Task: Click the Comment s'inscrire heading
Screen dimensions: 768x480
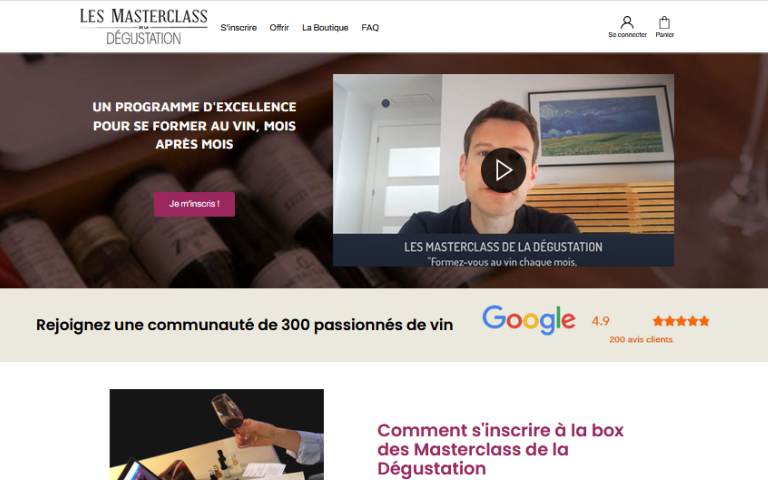Action: 500,449
